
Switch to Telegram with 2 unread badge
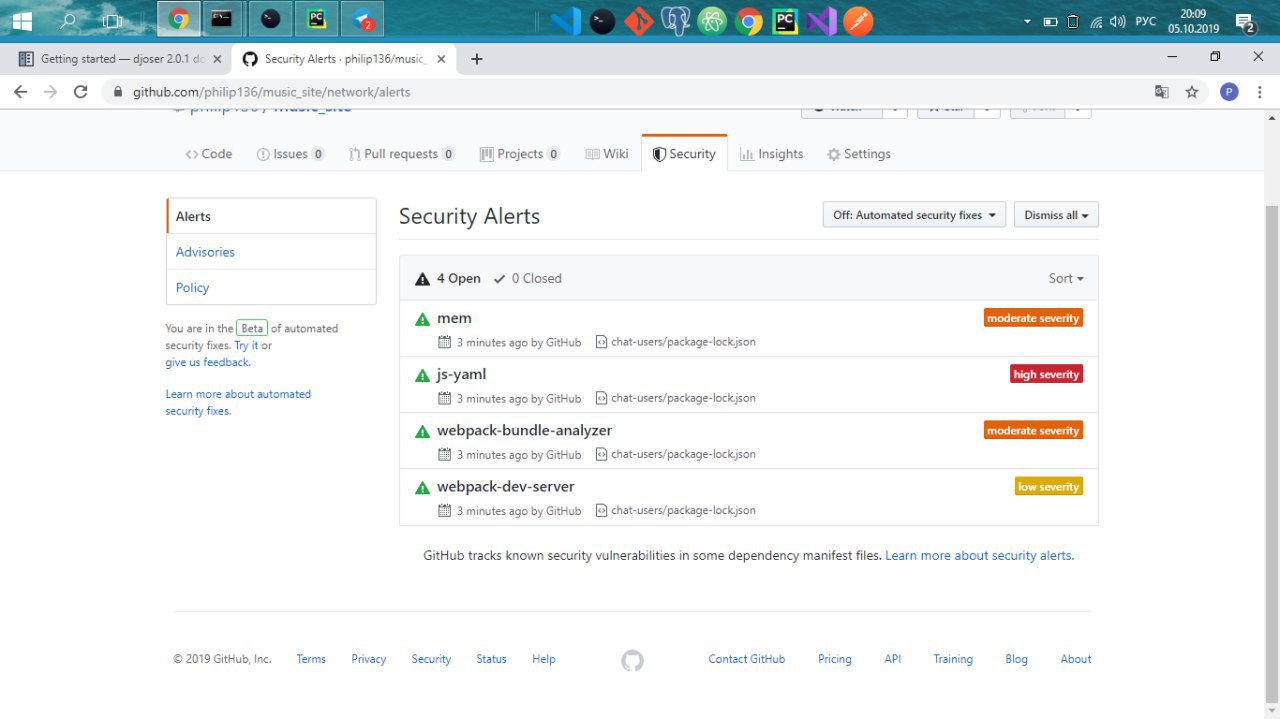(362, 19)
